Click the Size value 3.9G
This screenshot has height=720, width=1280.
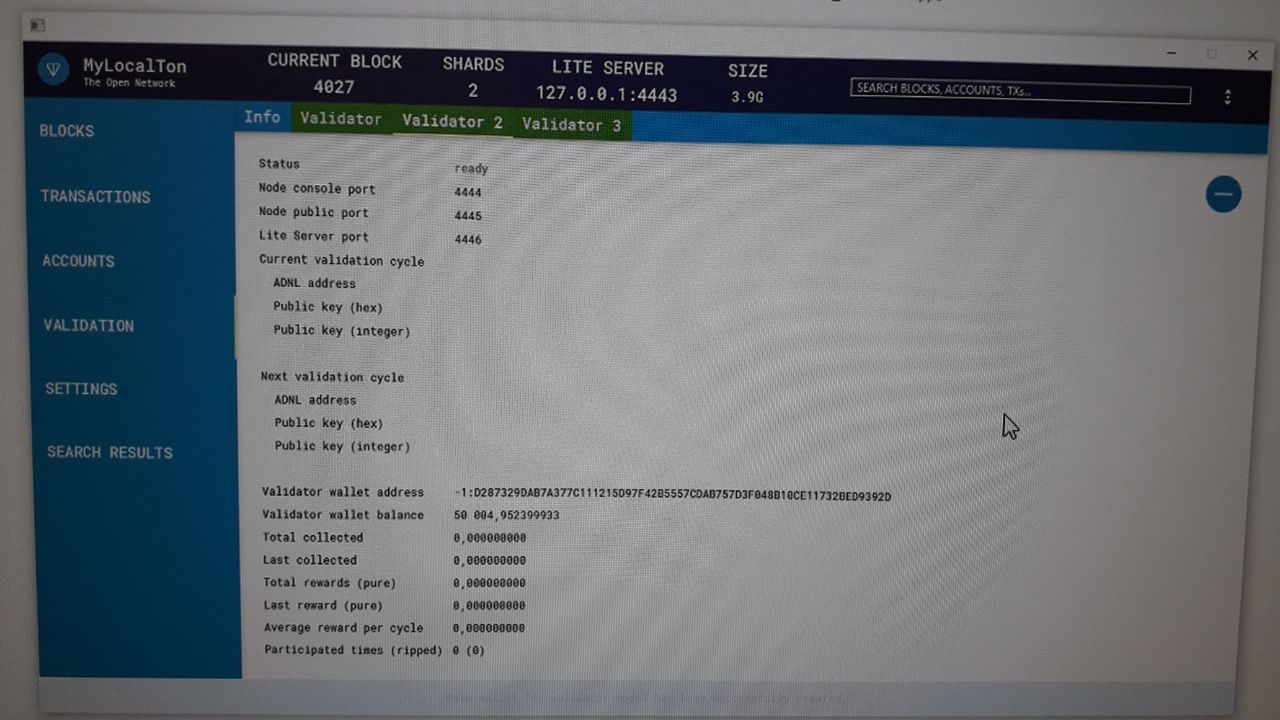tap(747, 97)
